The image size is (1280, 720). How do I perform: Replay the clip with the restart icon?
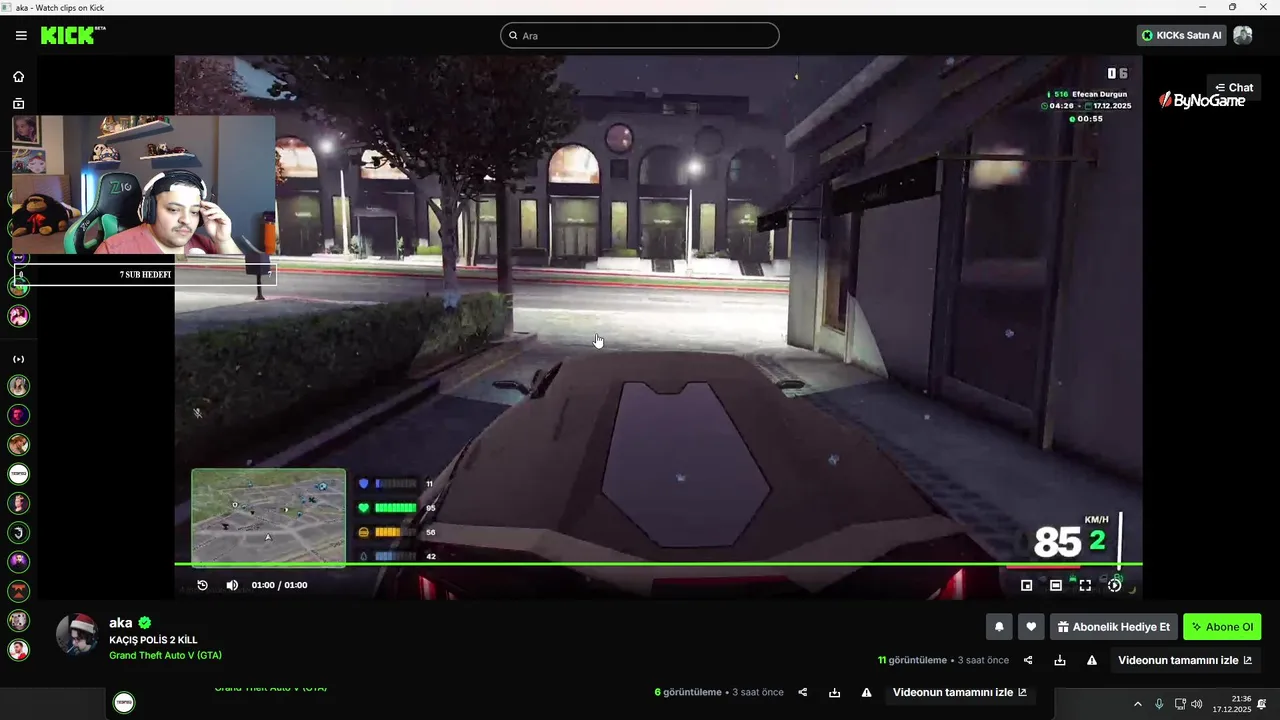pos(202,585)
